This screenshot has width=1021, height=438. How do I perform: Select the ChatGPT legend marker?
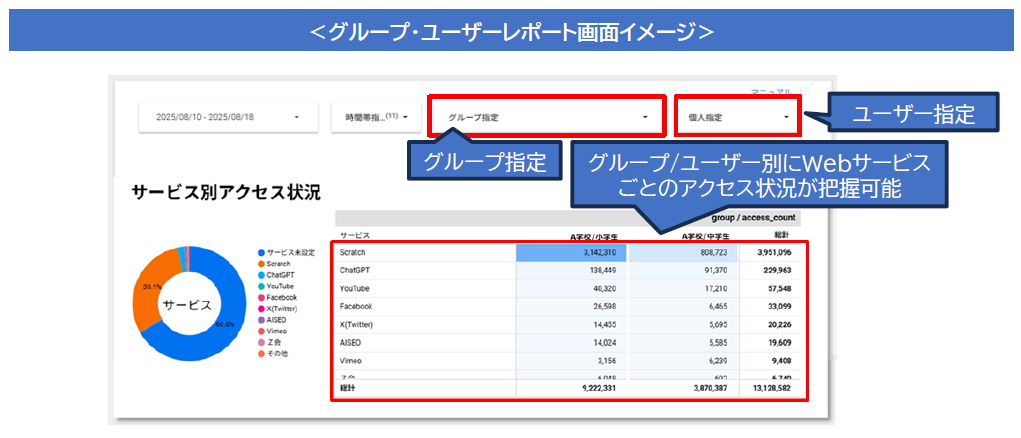[261, 275]
